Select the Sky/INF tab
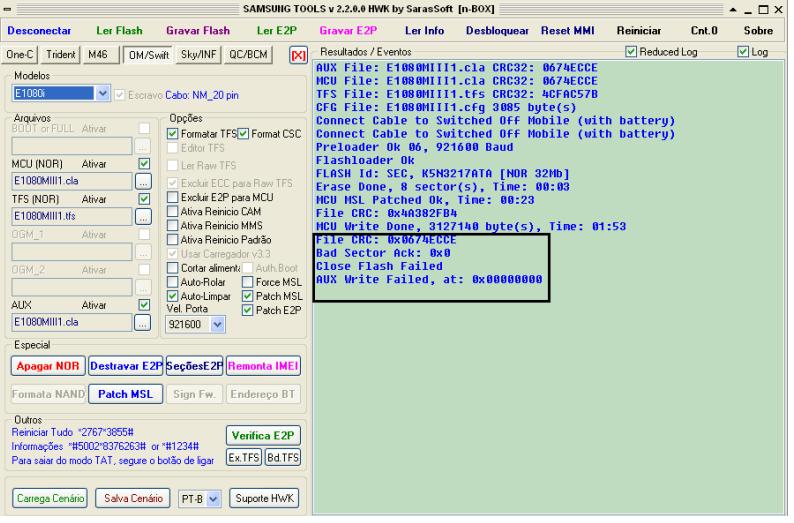 coord(198,53)
